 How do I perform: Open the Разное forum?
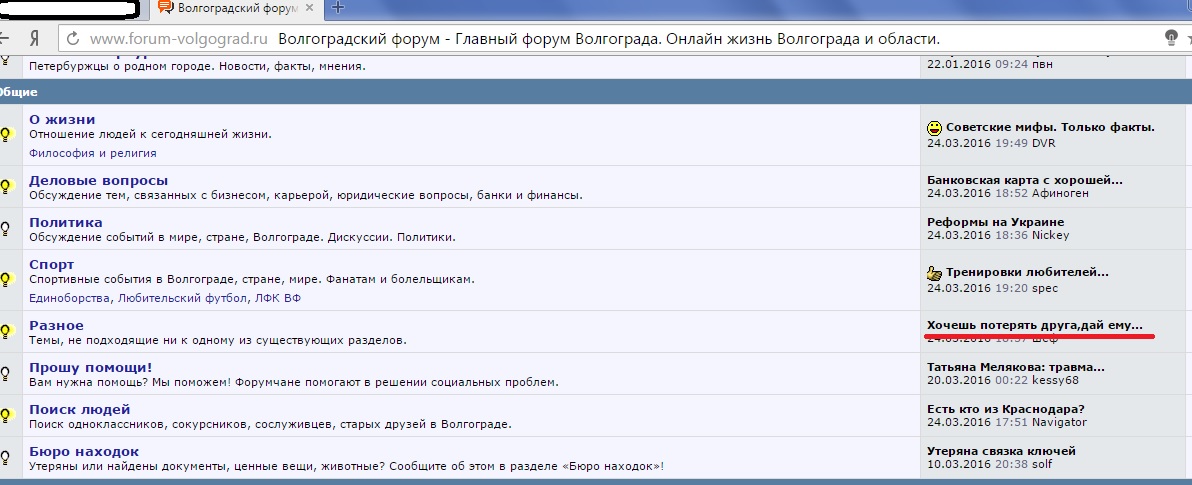[56, 325]
